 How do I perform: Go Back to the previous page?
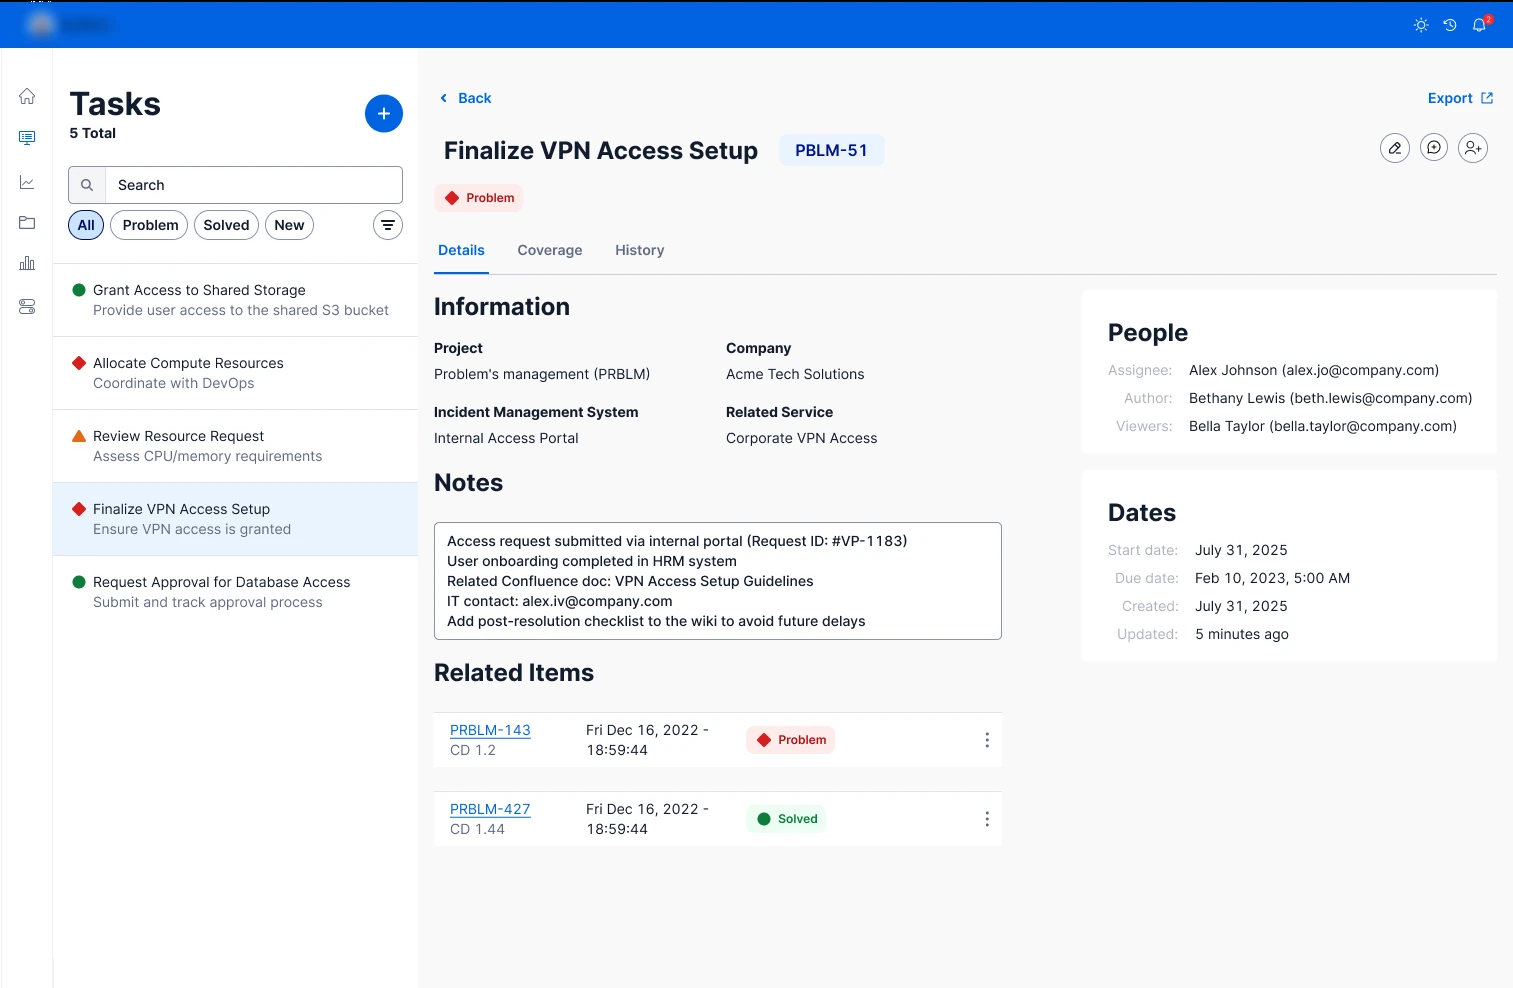pyautogui.click(x=466, y=98)
